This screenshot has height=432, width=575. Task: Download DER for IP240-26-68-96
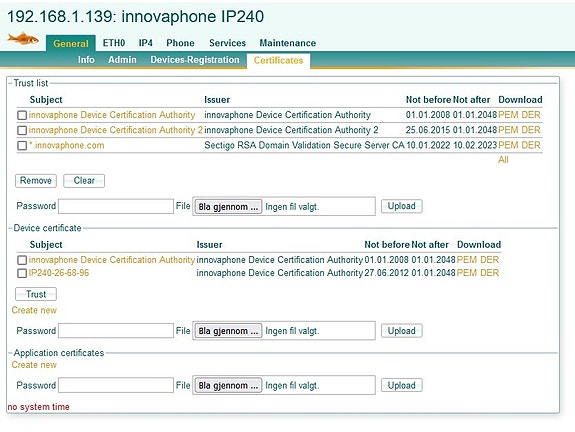(490, 273)
